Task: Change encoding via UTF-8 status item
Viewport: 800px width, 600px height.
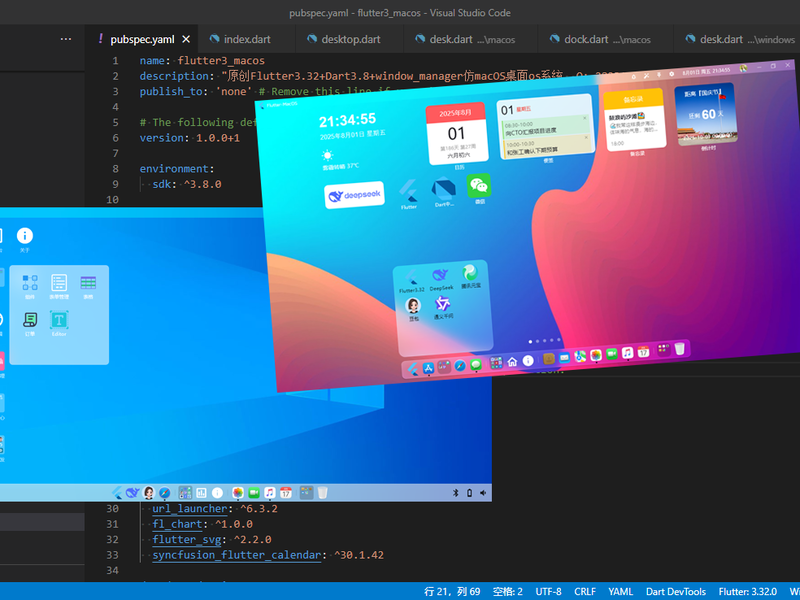Action: coord(548,591)
